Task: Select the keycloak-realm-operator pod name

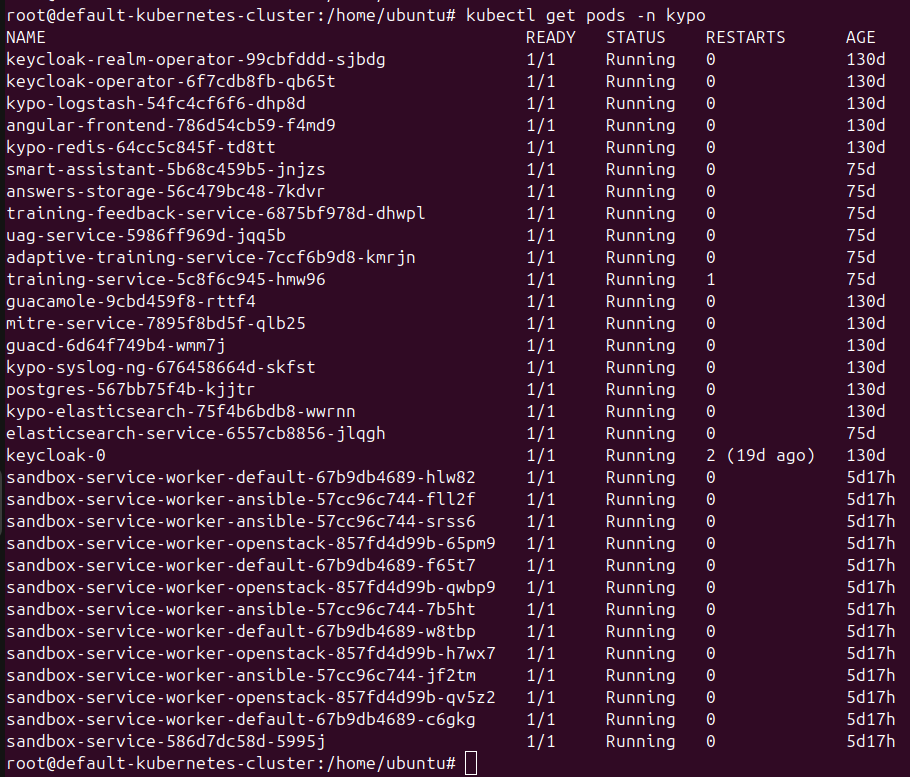Action: click(195, 60)
